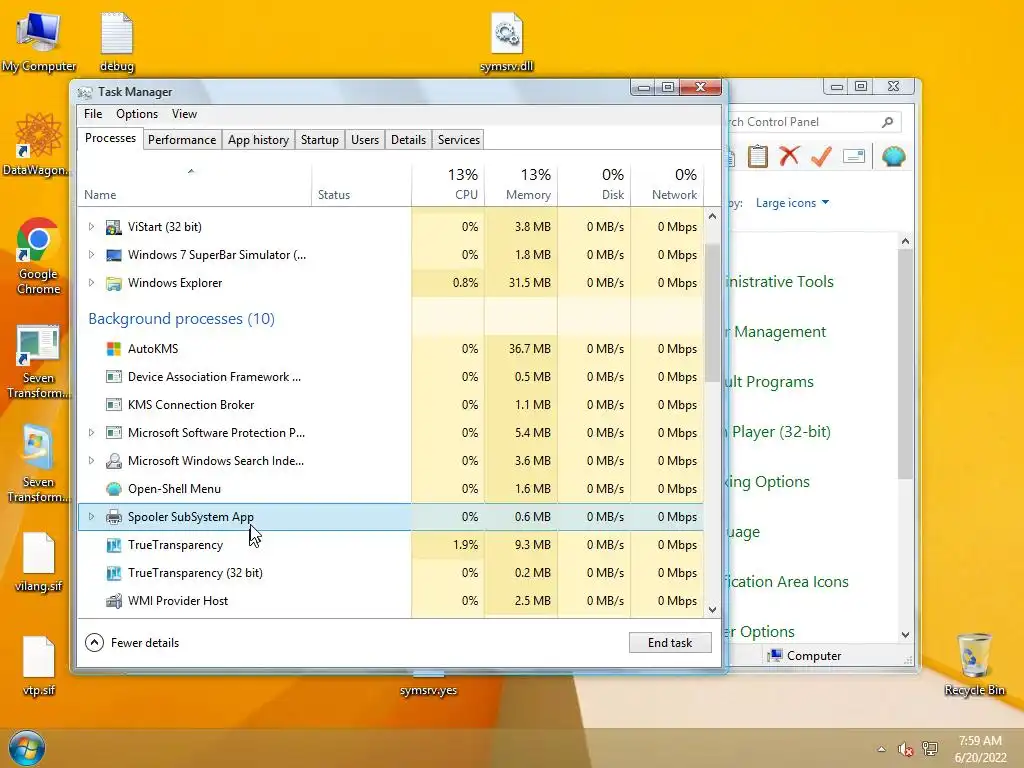The height and width of the screenshot is (768, 1024).
Task: Sort processes by Memory column
Action: [x=521, y=185]
